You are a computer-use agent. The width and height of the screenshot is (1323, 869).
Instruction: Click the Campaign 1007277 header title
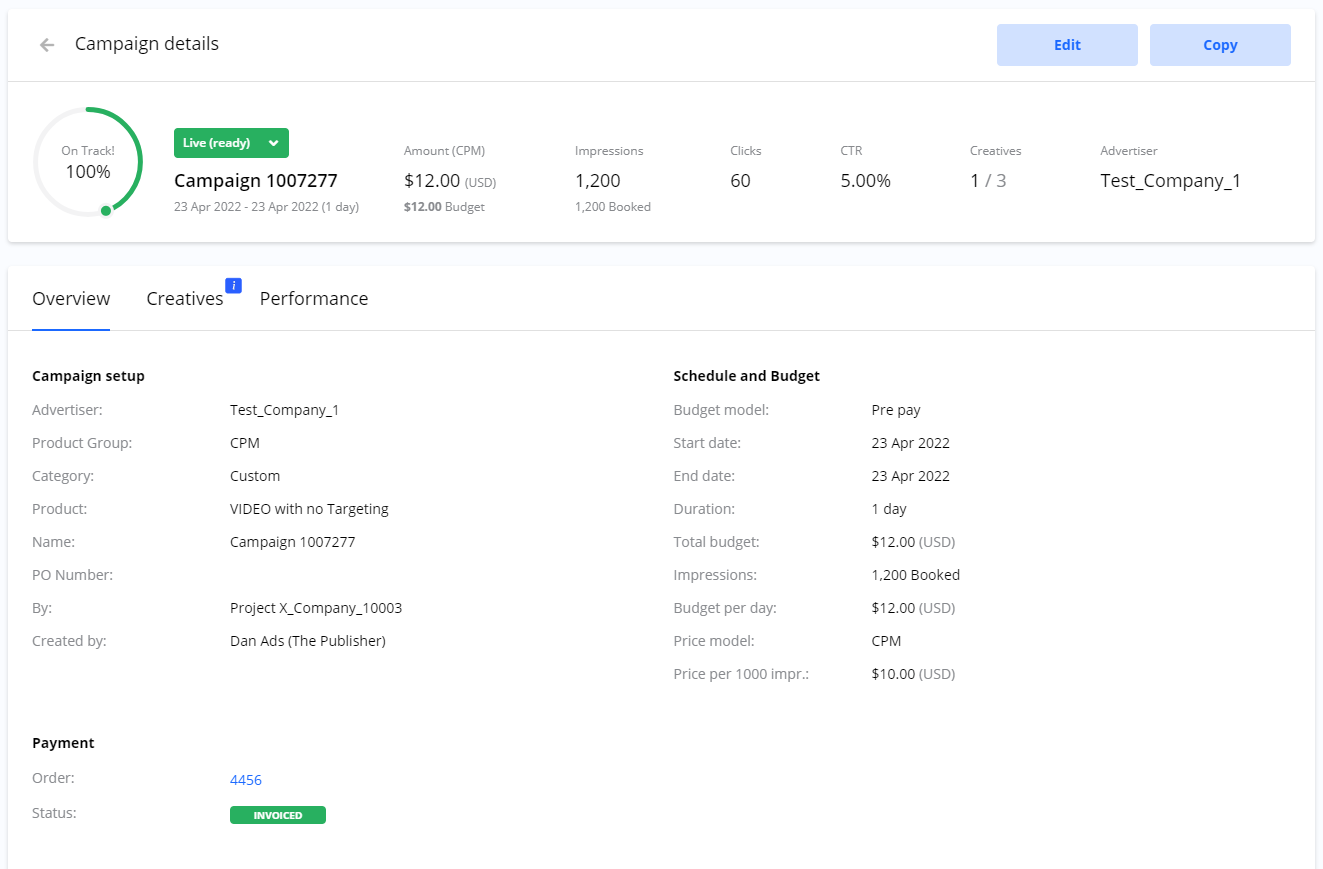pos(255,181)
